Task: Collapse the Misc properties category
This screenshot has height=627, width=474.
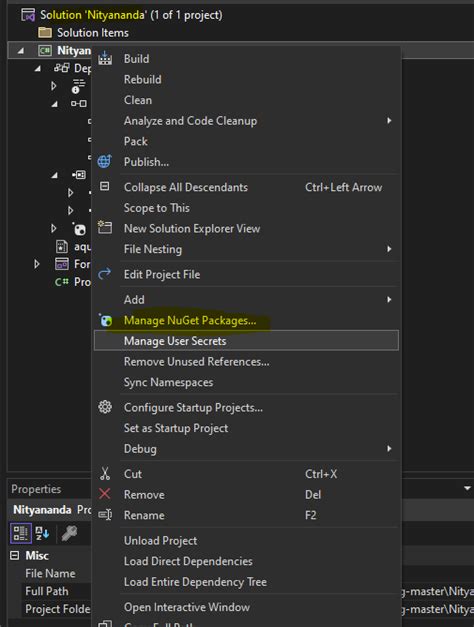Action: click(x=15, y=555)
